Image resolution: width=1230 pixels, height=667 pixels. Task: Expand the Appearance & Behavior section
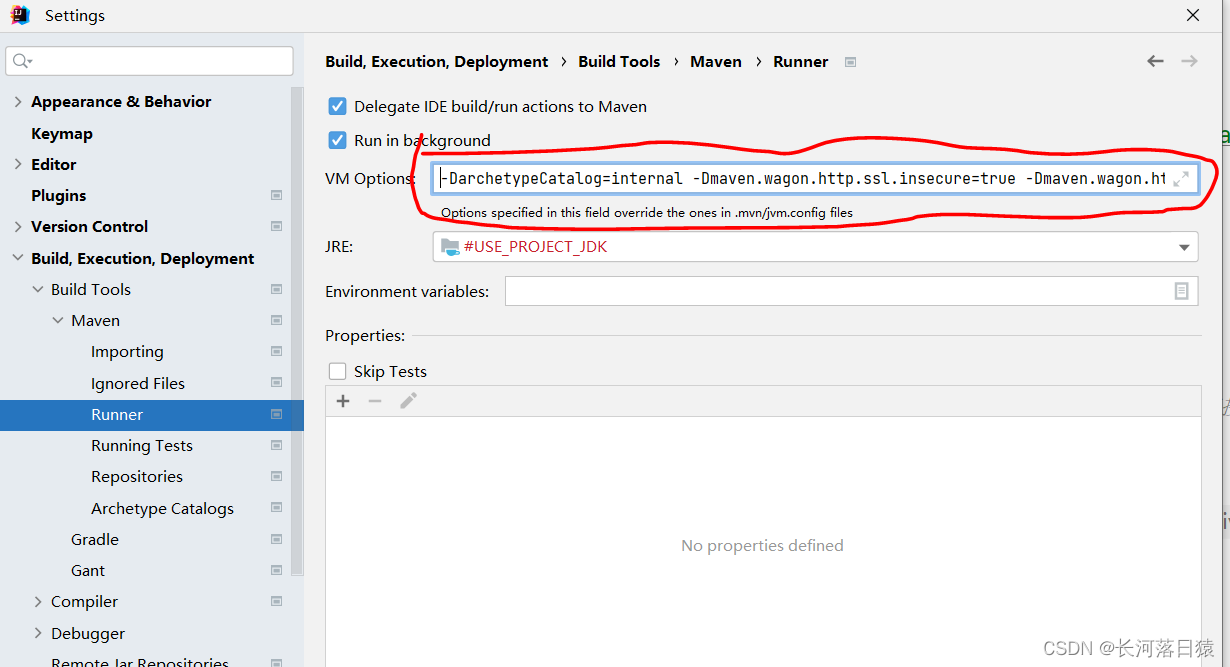pos(17,102)
